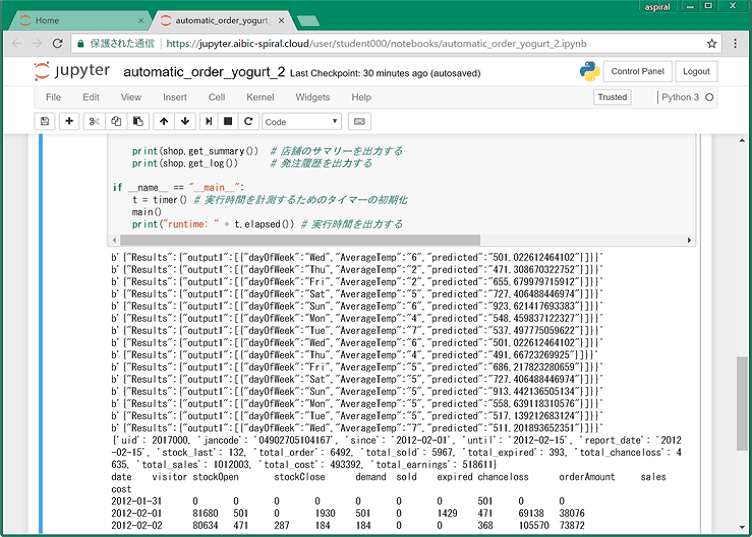Open the Cell menu
This screenshot has width=752, height=537.
click(216, 97)
